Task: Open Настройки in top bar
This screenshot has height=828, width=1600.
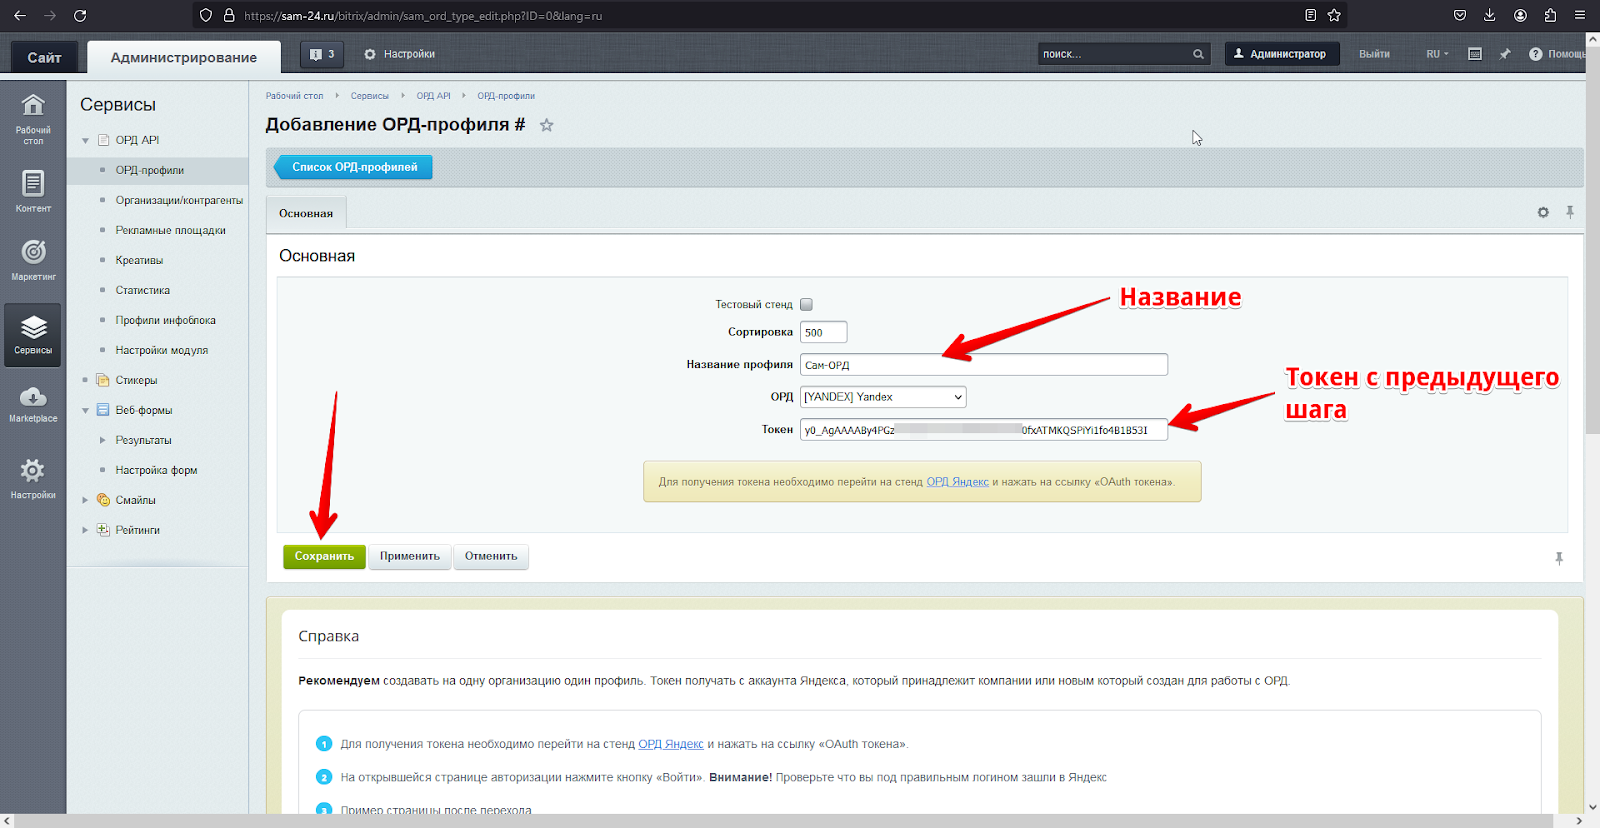Action: pyautogui.click(x=399, y=54)
